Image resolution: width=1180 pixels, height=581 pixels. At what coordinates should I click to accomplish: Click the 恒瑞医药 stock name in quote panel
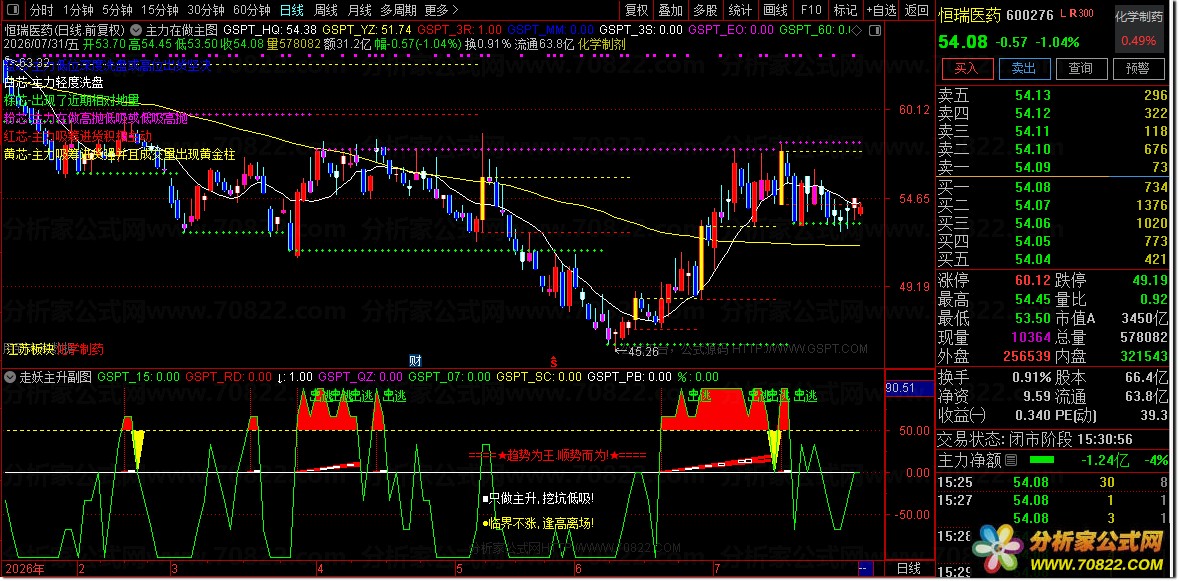pos(969,14)
